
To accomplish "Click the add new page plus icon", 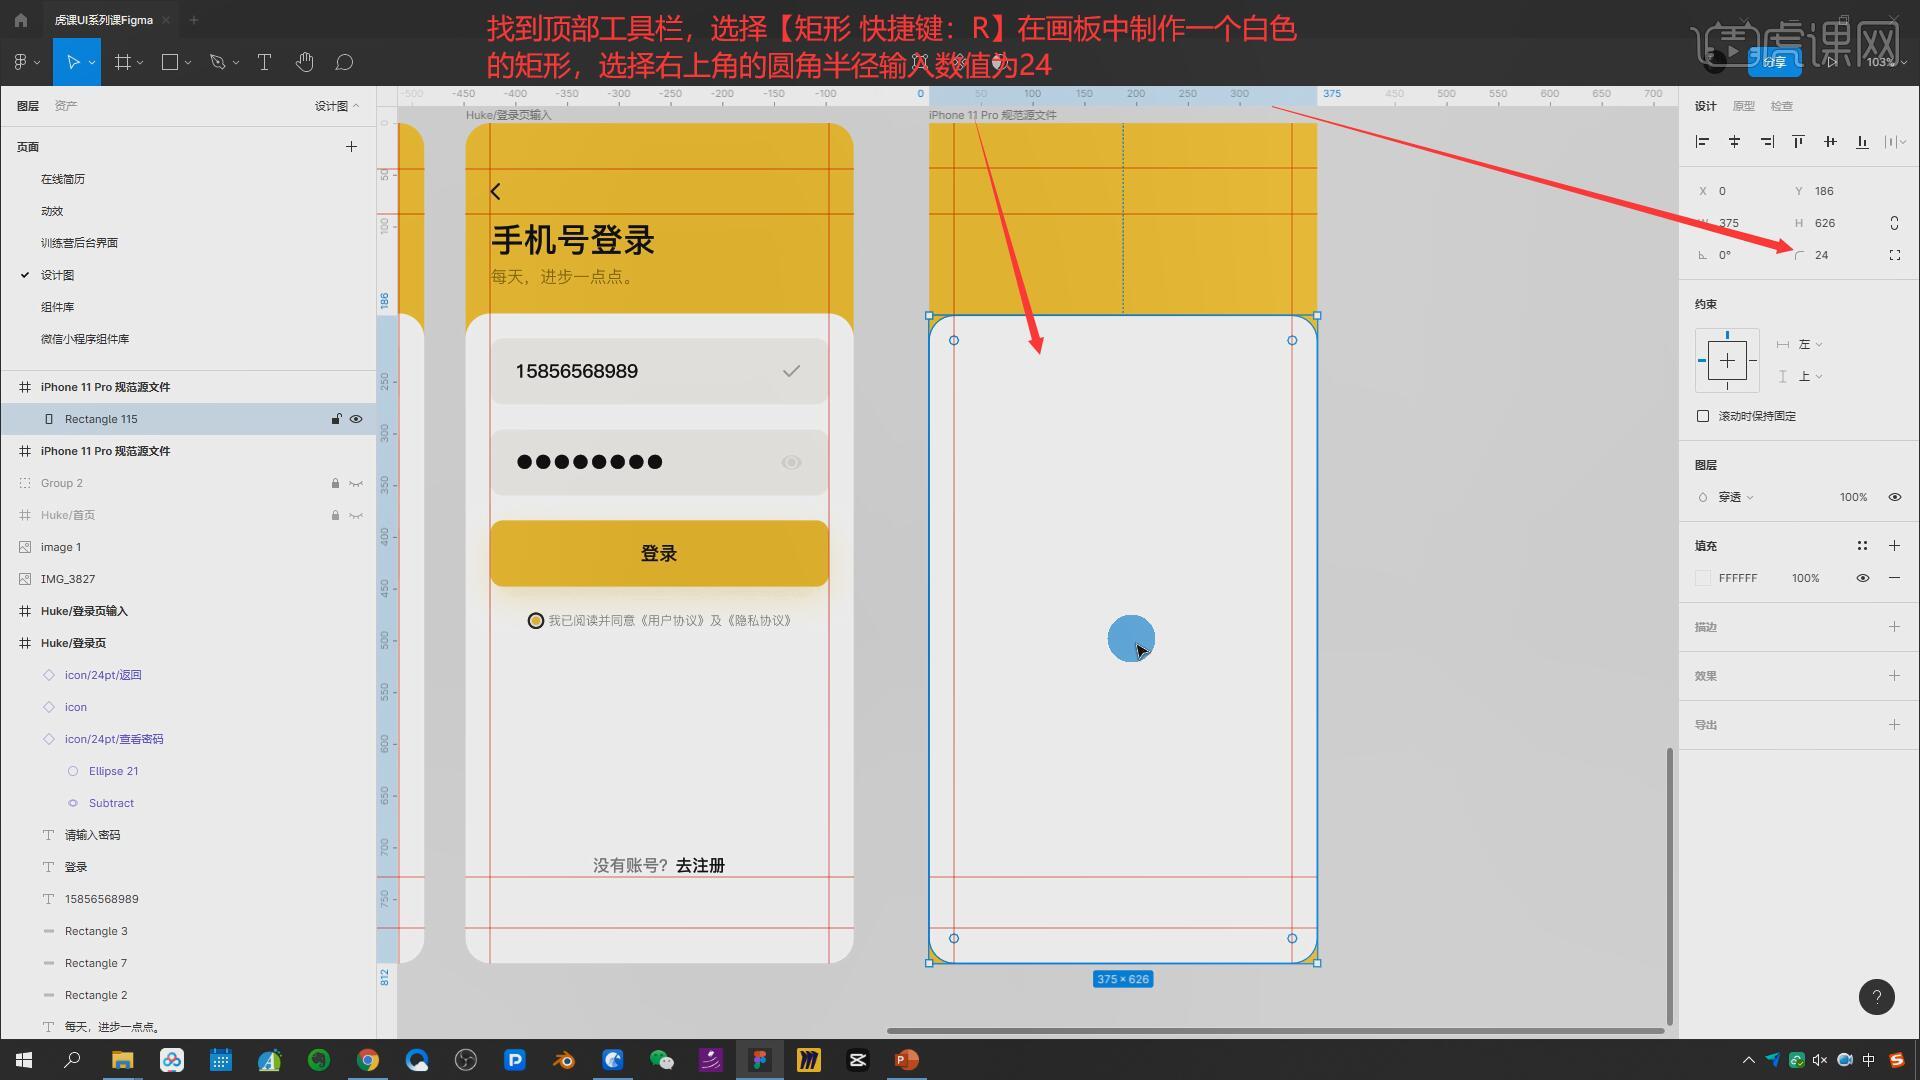I will coord(351,147).
